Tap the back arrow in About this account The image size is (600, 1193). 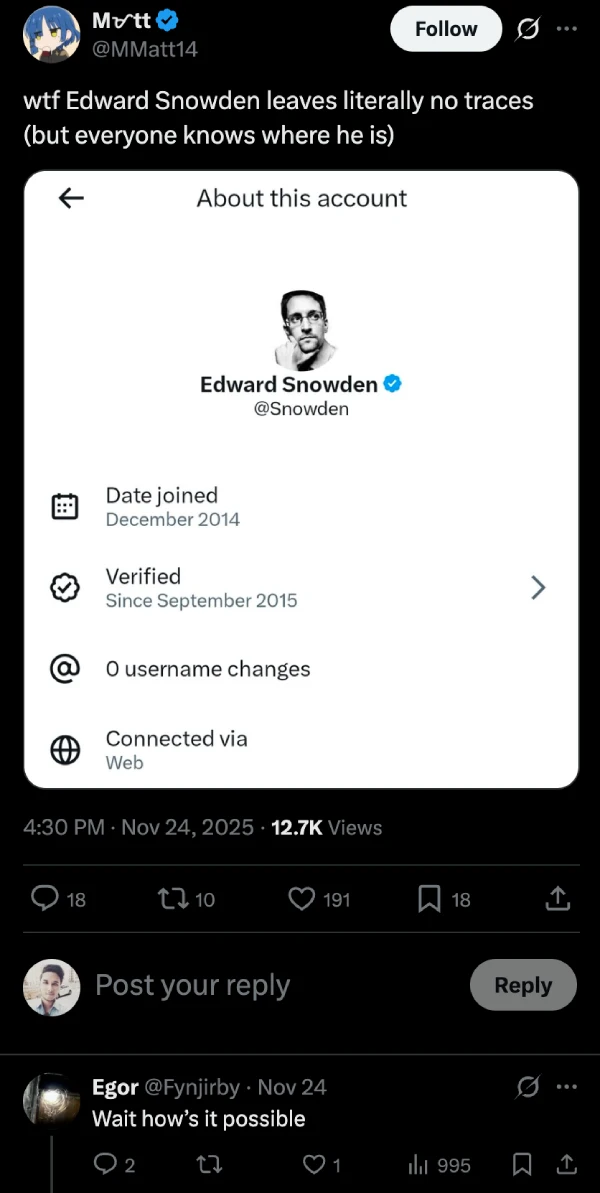coord(70,197)
